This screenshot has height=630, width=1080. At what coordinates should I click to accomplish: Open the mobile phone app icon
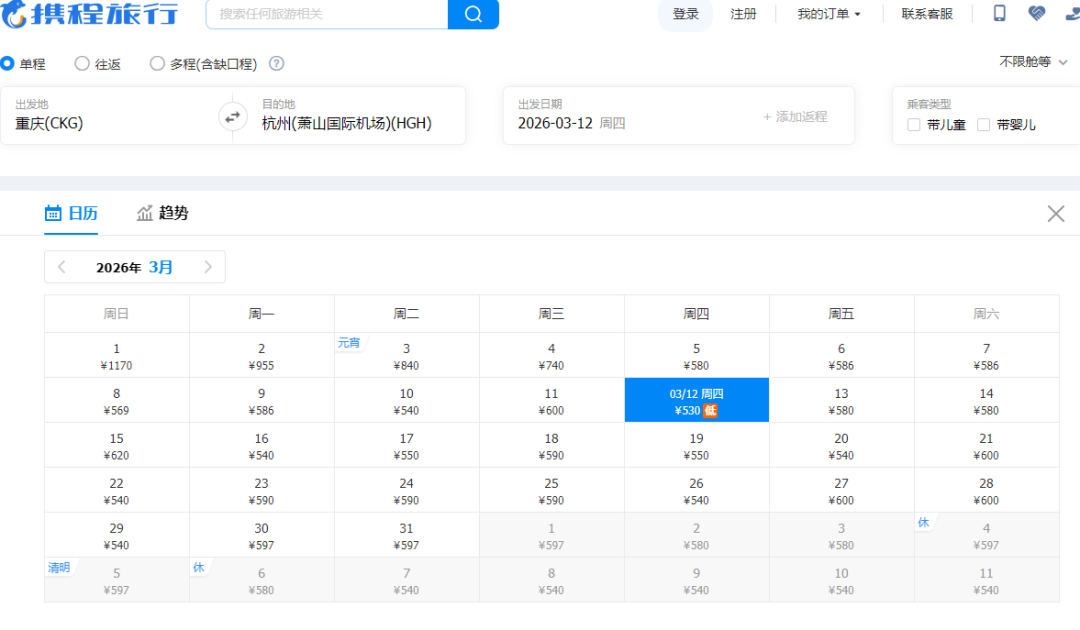coord(999,13)
